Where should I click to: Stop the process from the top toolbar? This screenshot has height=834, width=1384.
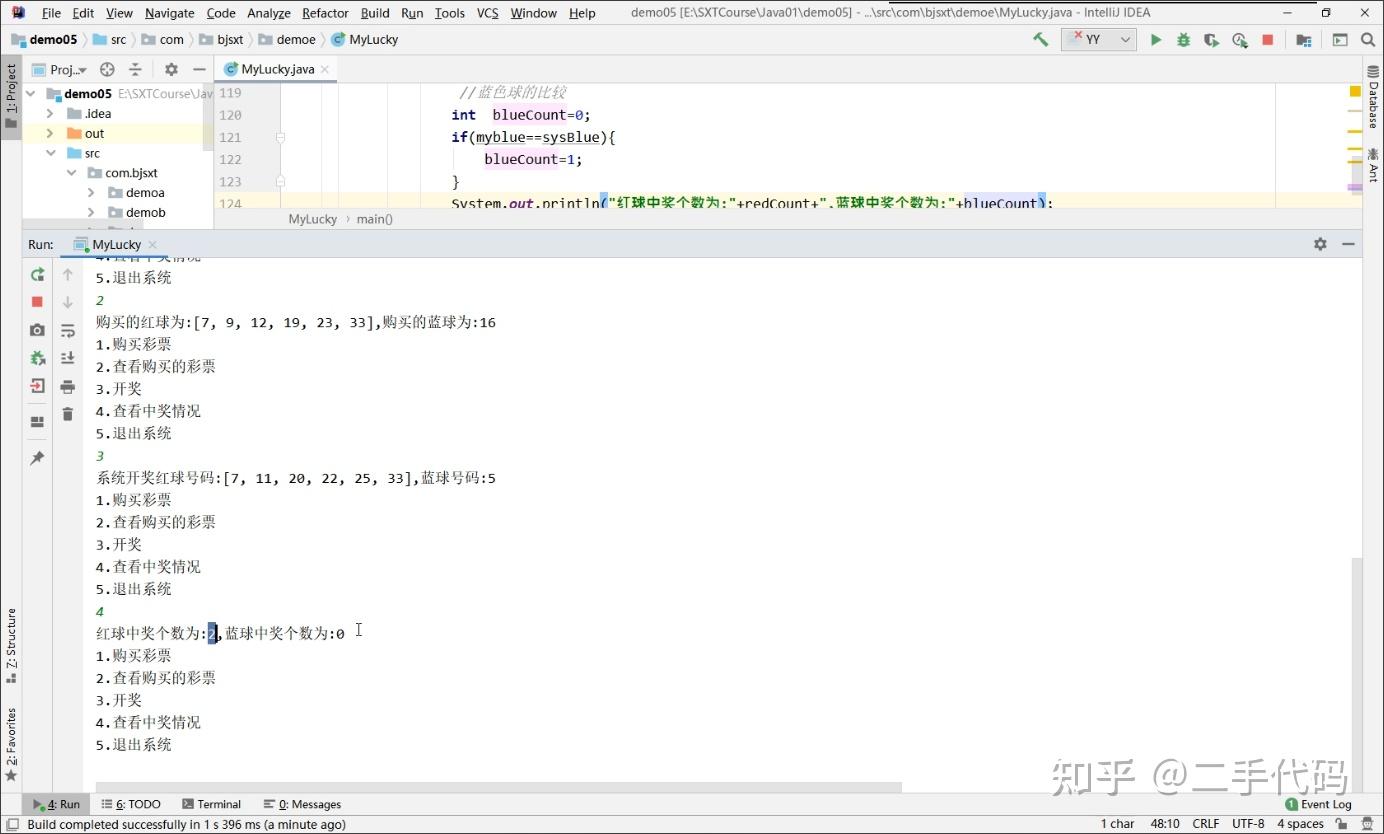pos(1268,40)
